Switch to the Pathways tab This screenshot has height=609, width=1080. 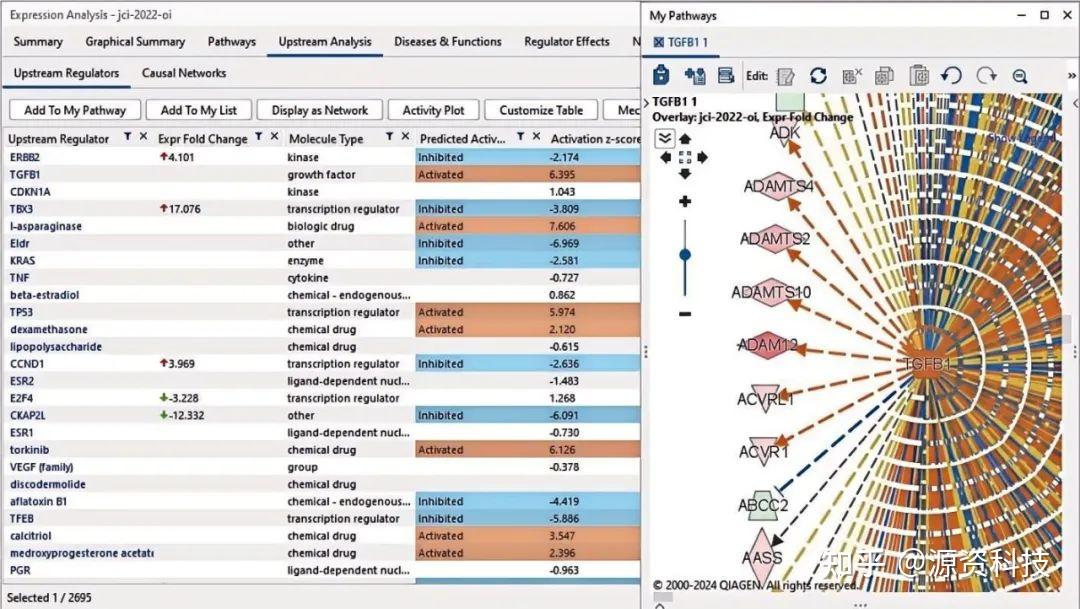231,41
